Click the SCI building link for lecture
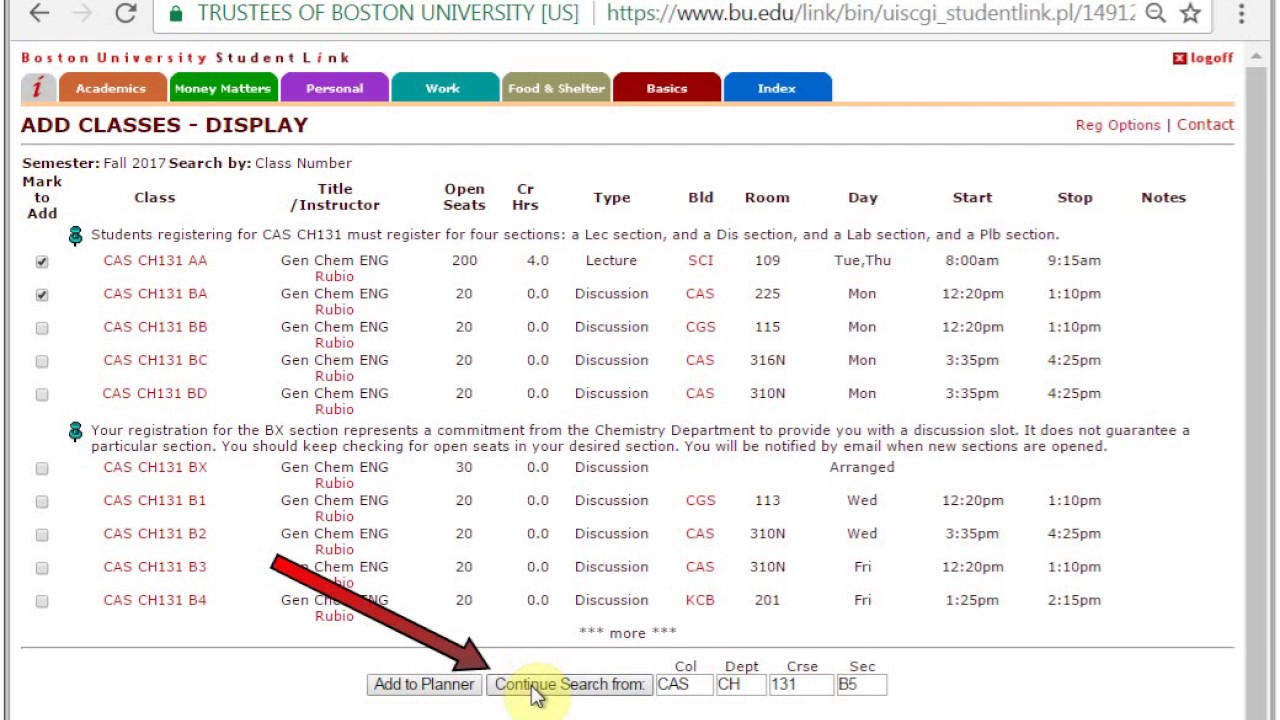The image size is (1280, 720). click(x=700, y=260)
